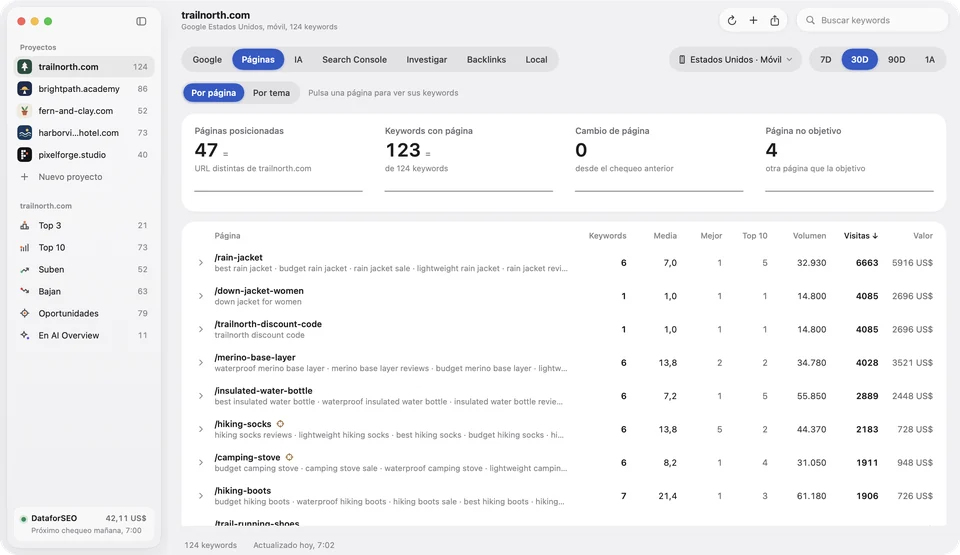Image resolution: width=960 pixels, height=555 pixels.
Task: Open the Página no objetivo summary card
Action: [849, 158]
